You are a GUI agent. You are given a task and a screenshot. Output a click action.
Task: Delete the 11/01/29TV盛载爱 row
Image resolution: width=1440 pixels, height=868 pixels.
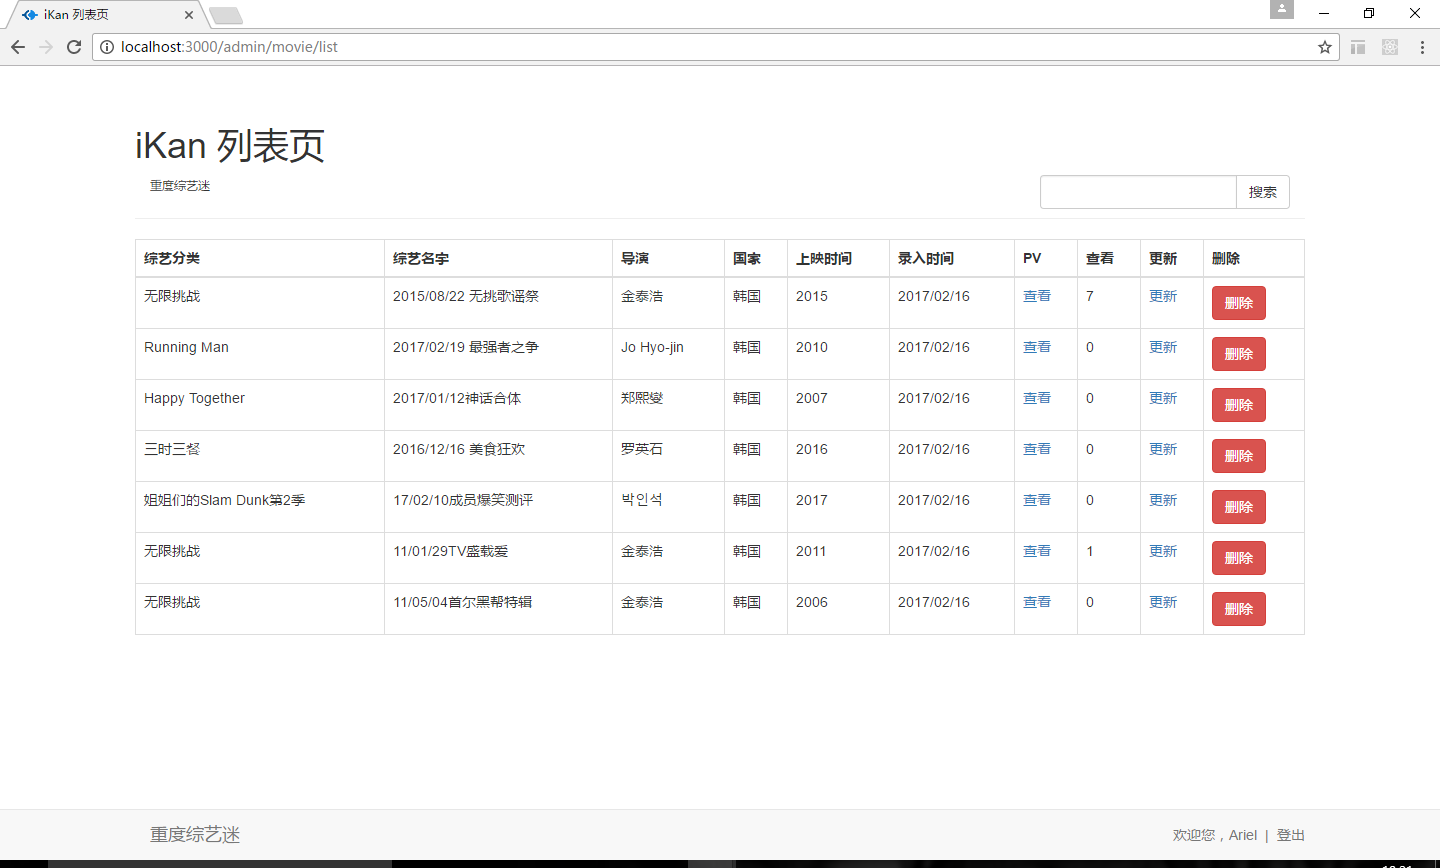coord(1239,558)
